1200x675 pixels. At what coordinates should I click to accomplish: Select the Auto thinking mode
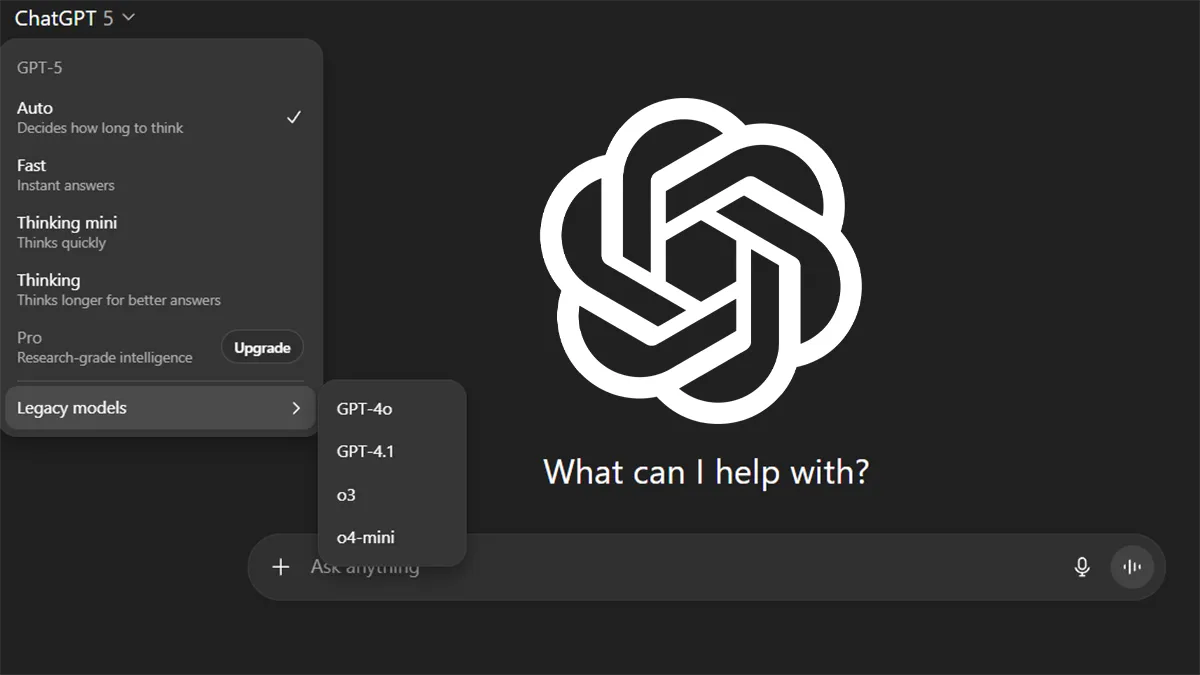100,117
